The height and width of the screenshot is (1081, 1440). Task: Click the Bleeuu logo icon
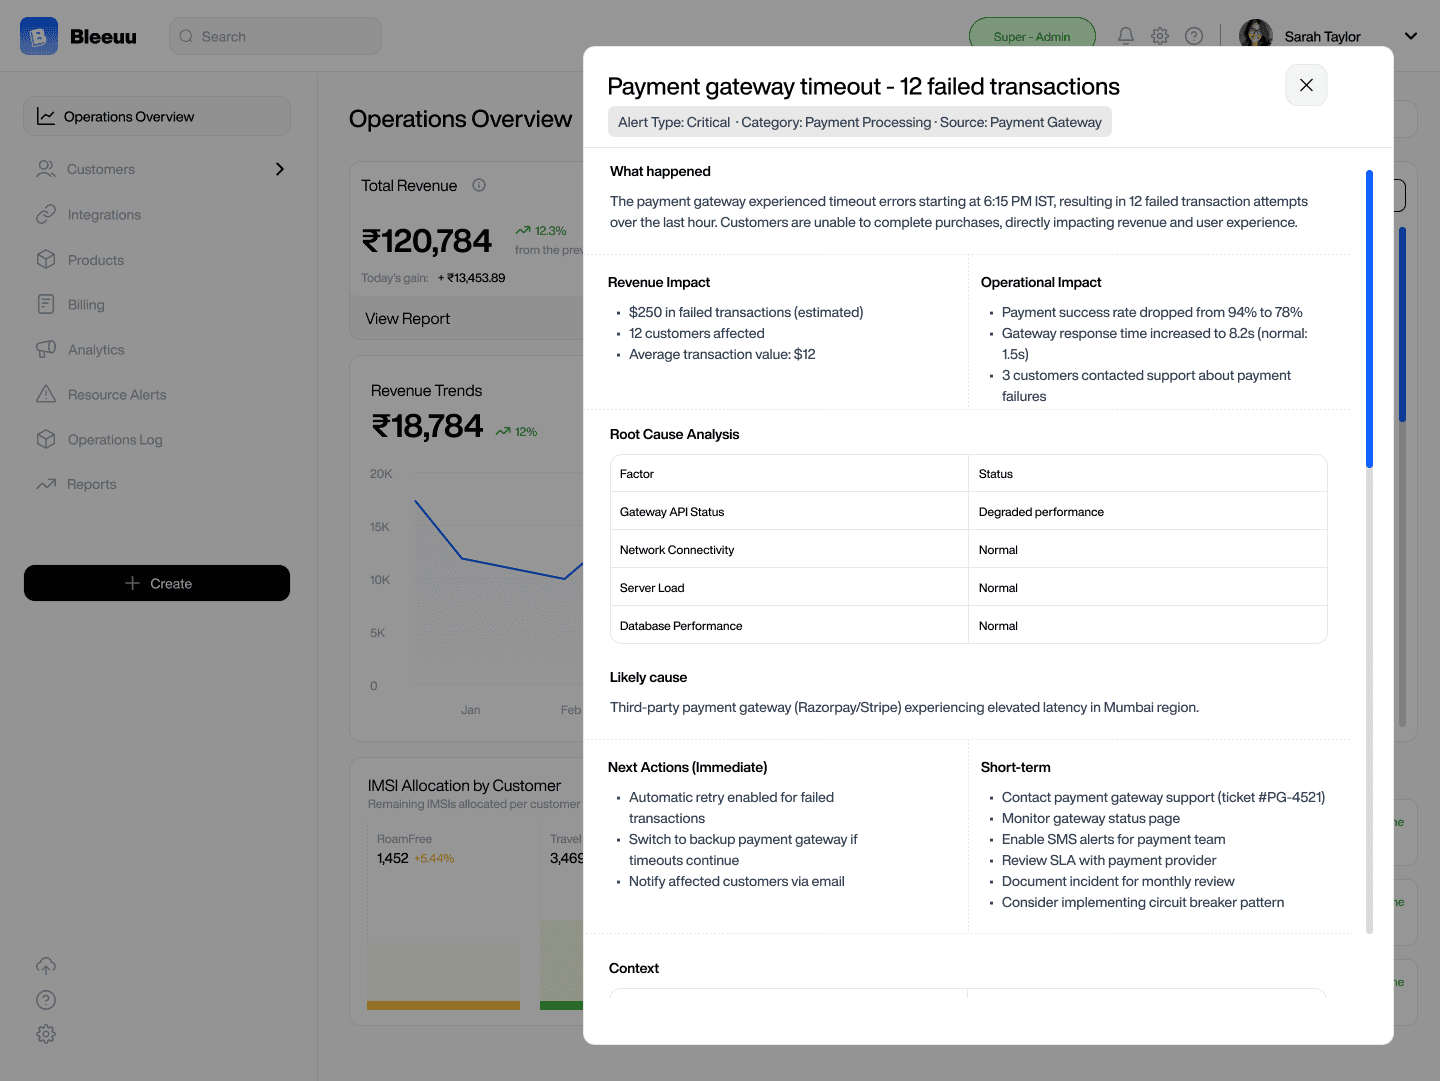pos(39,36)
